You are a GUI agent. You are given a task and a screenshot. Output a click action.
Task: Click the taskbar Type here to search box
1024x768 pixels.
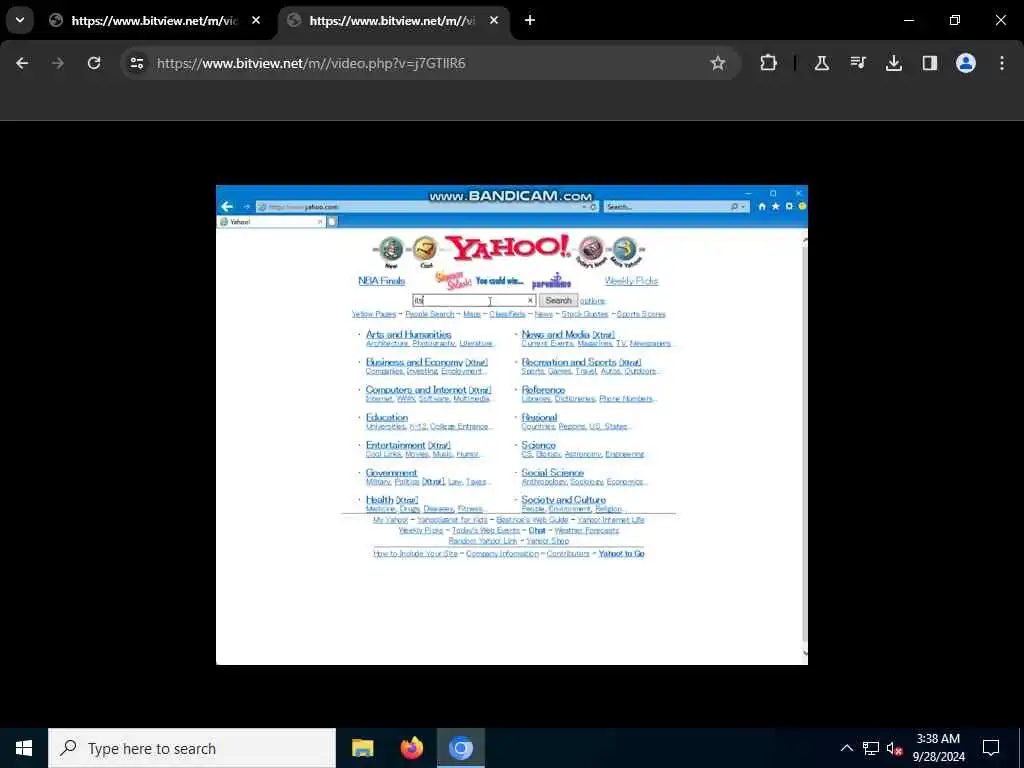(192, 748)
